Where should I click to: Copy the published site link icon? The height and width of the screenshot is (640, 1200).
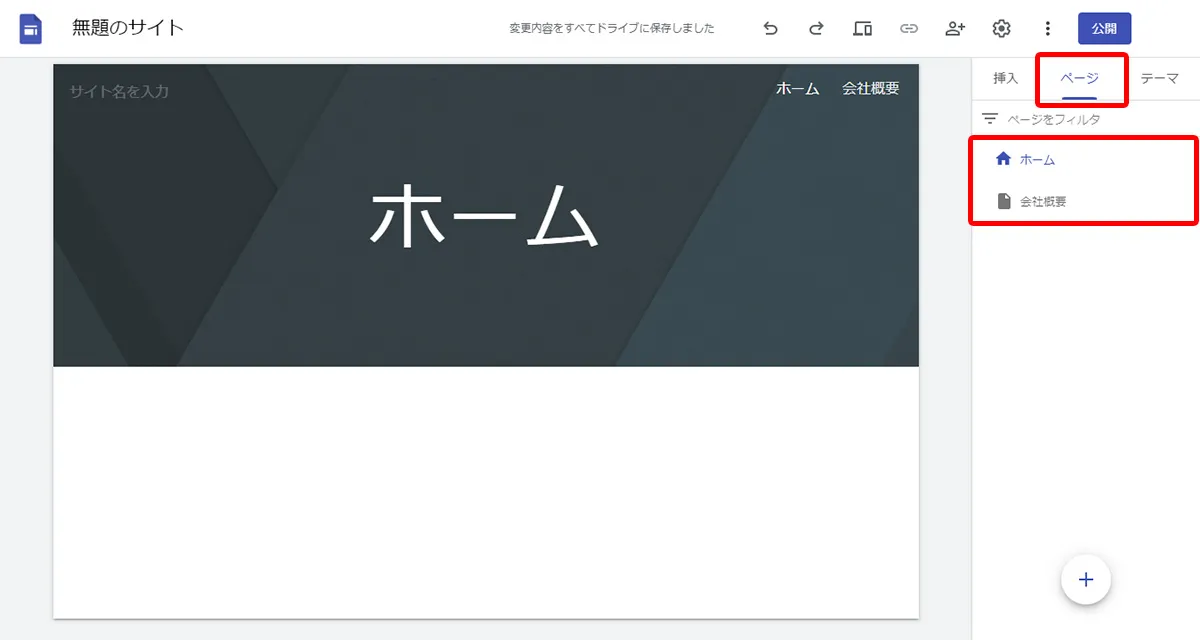tap(908, 29)
